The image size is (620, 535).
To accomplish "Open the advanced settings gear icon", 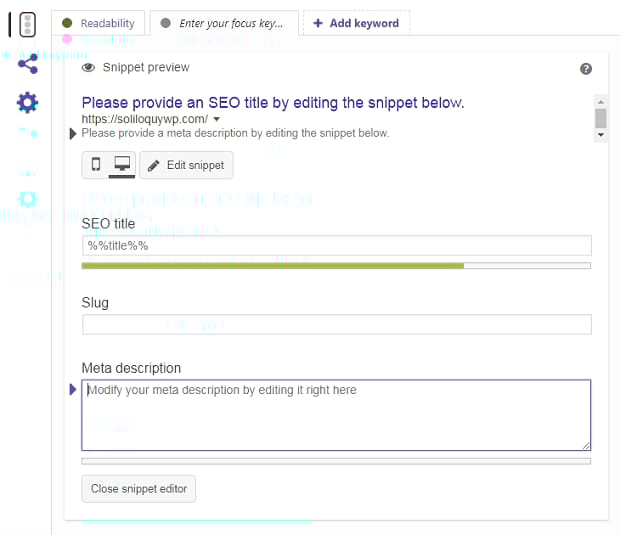I will click(x=27, y=101).
